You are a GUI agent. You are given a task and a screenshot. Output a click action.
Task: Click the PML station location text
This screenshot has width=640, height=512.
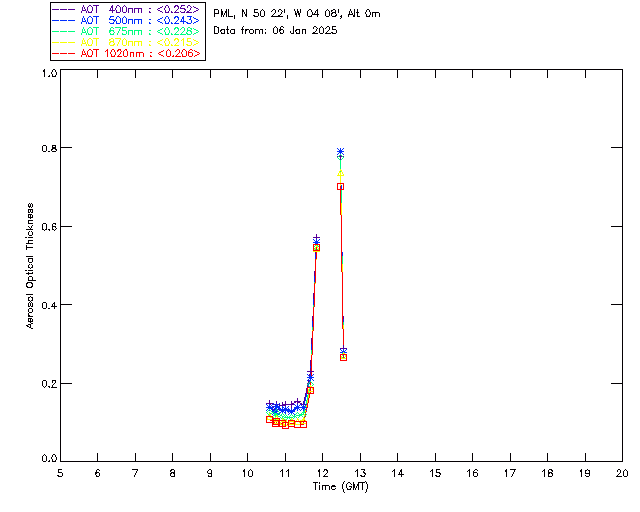(x=297, y=14)
